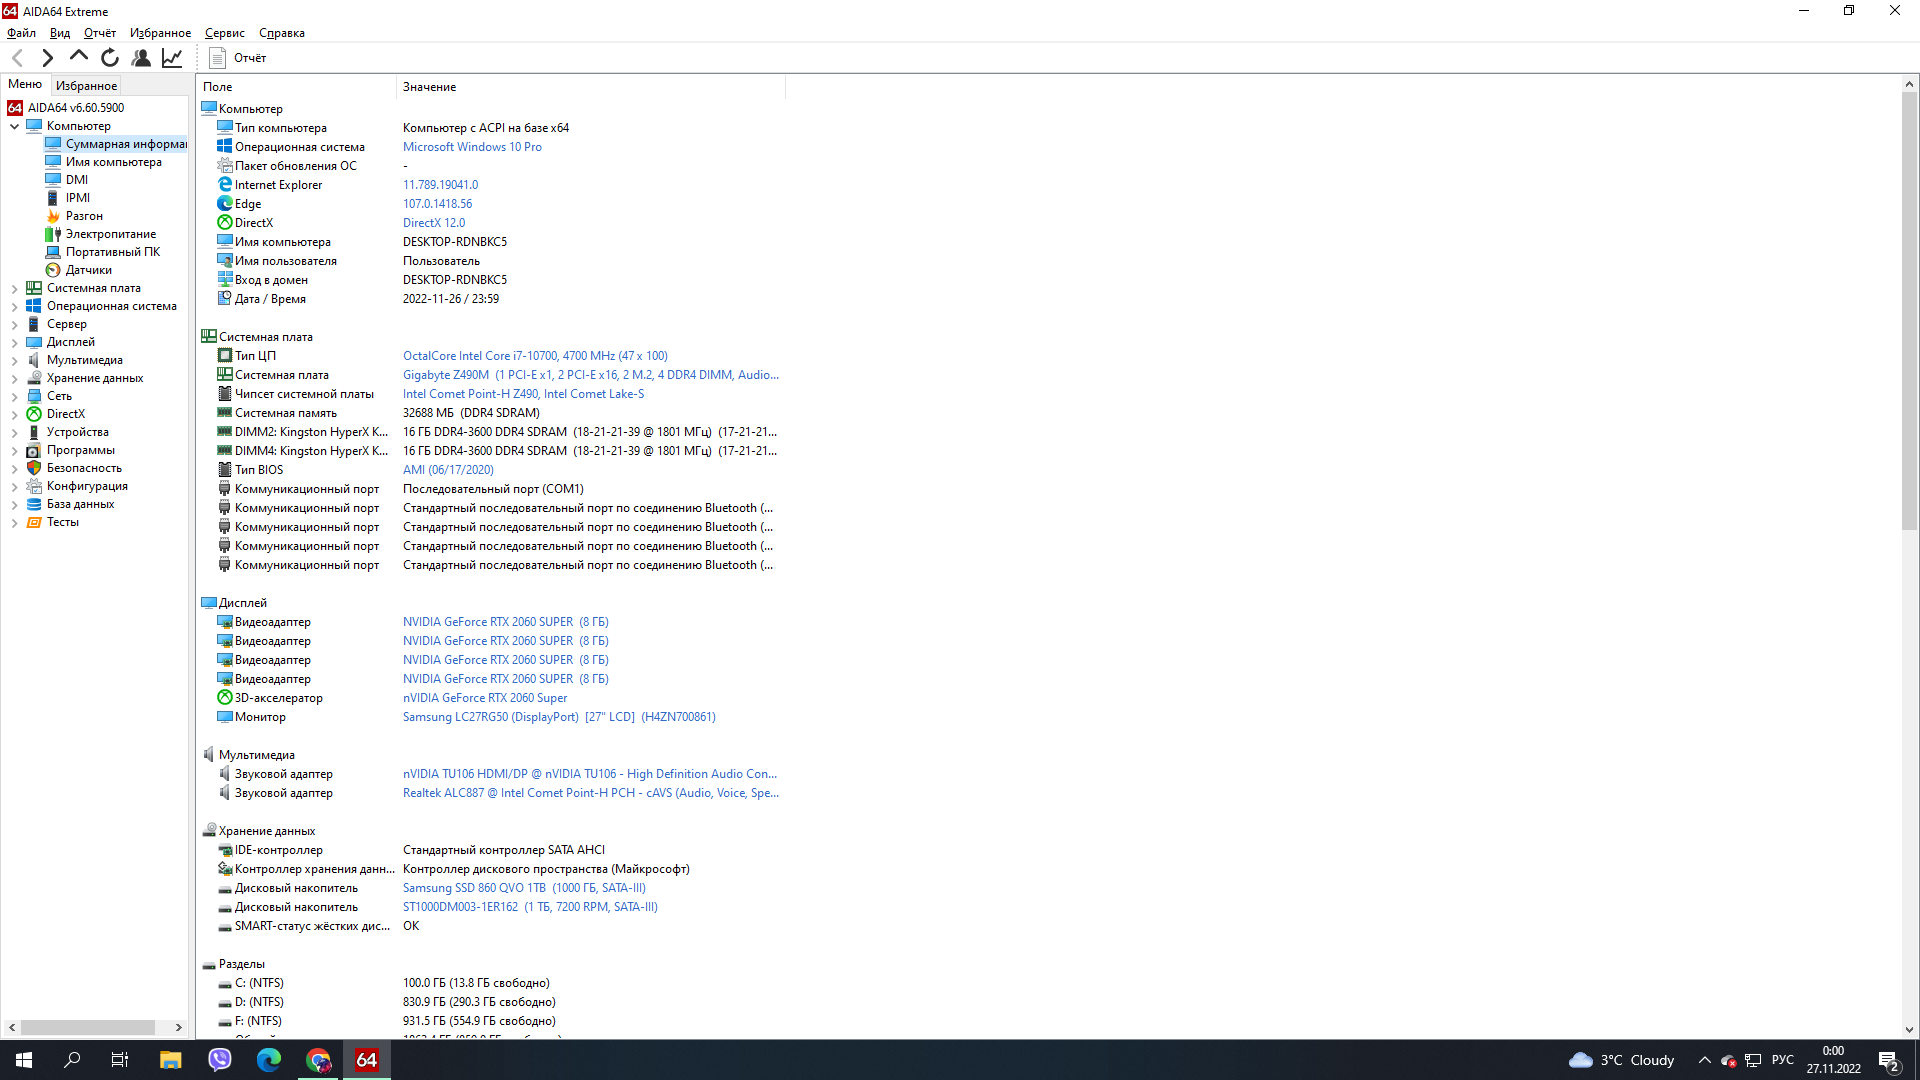Click the sidebar horizontal scrollbar right arrow

179,1027
